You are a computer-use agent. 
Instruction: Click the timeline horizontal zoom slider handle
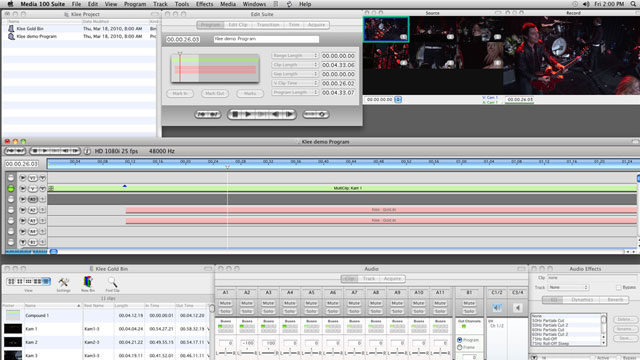click(53, 251)
